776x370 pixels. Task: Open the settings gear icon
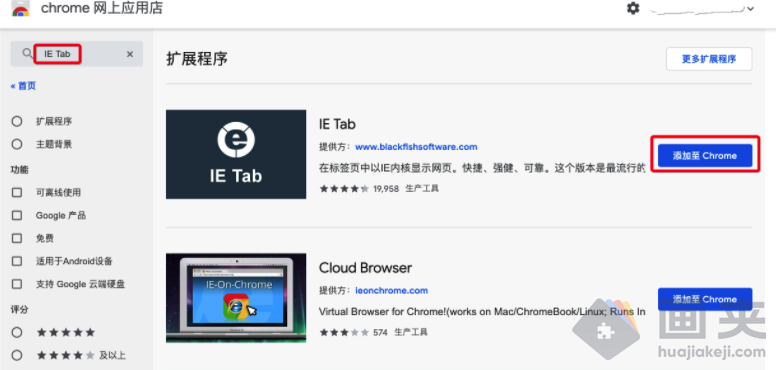tap(633, 8)
